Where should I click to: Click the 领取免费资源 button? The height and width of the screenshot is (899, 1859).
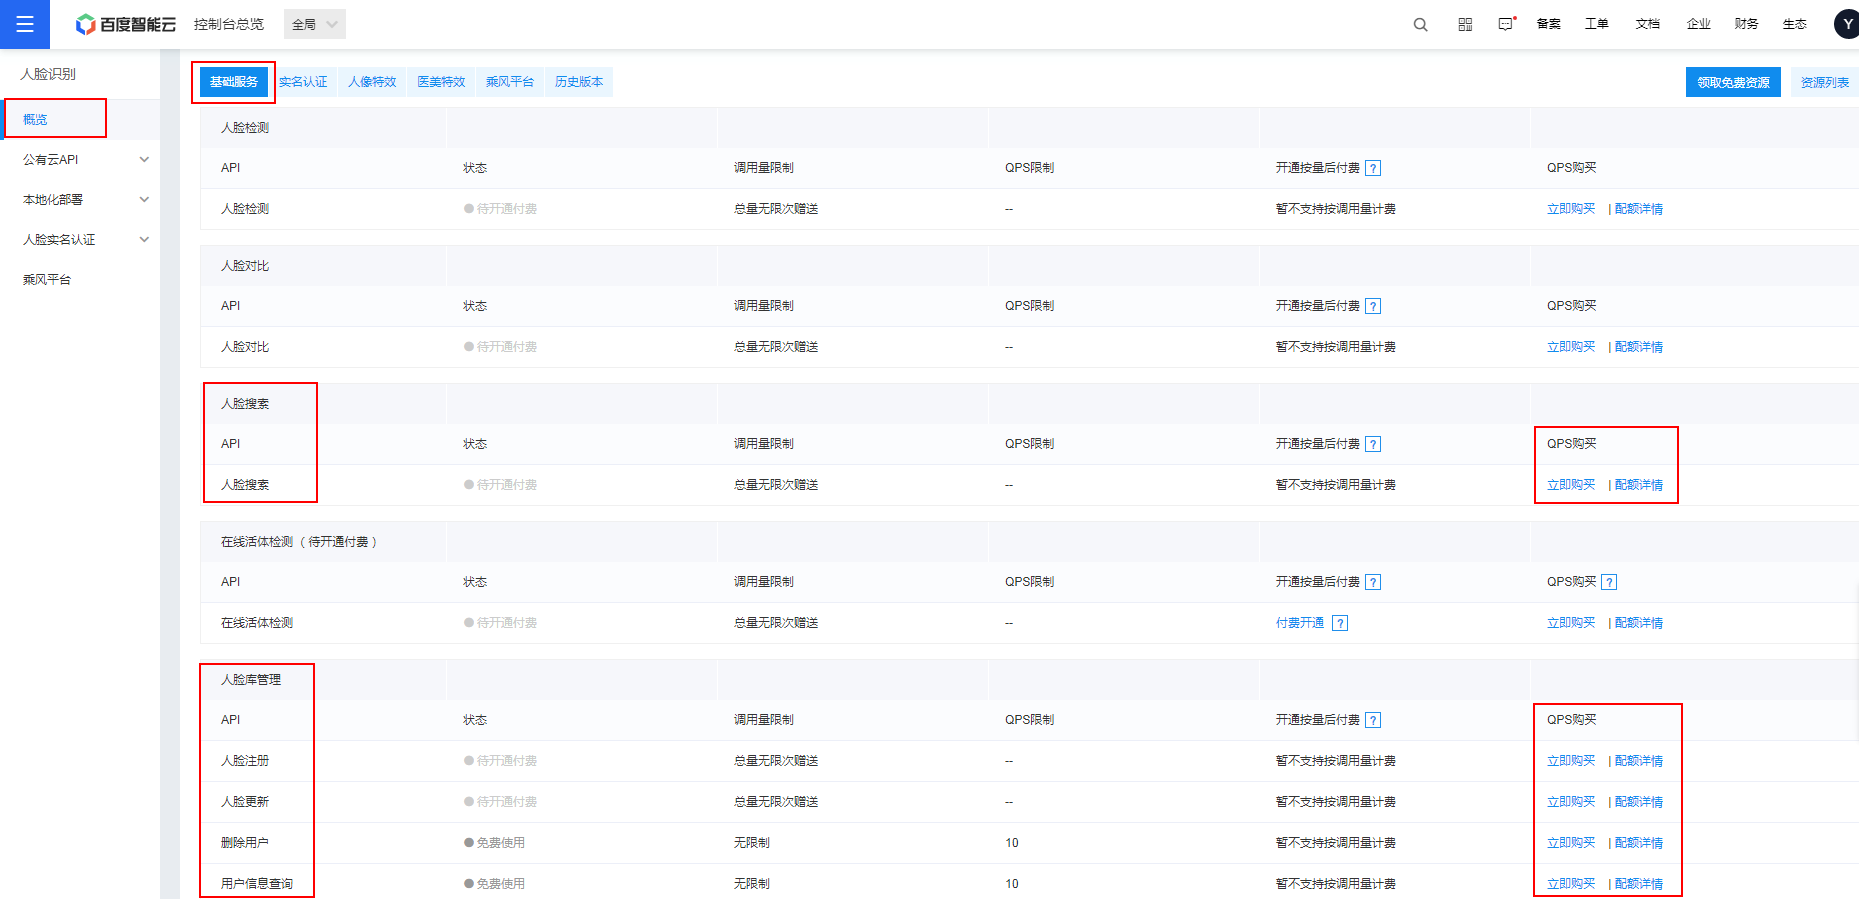(x=1732, y=82)
